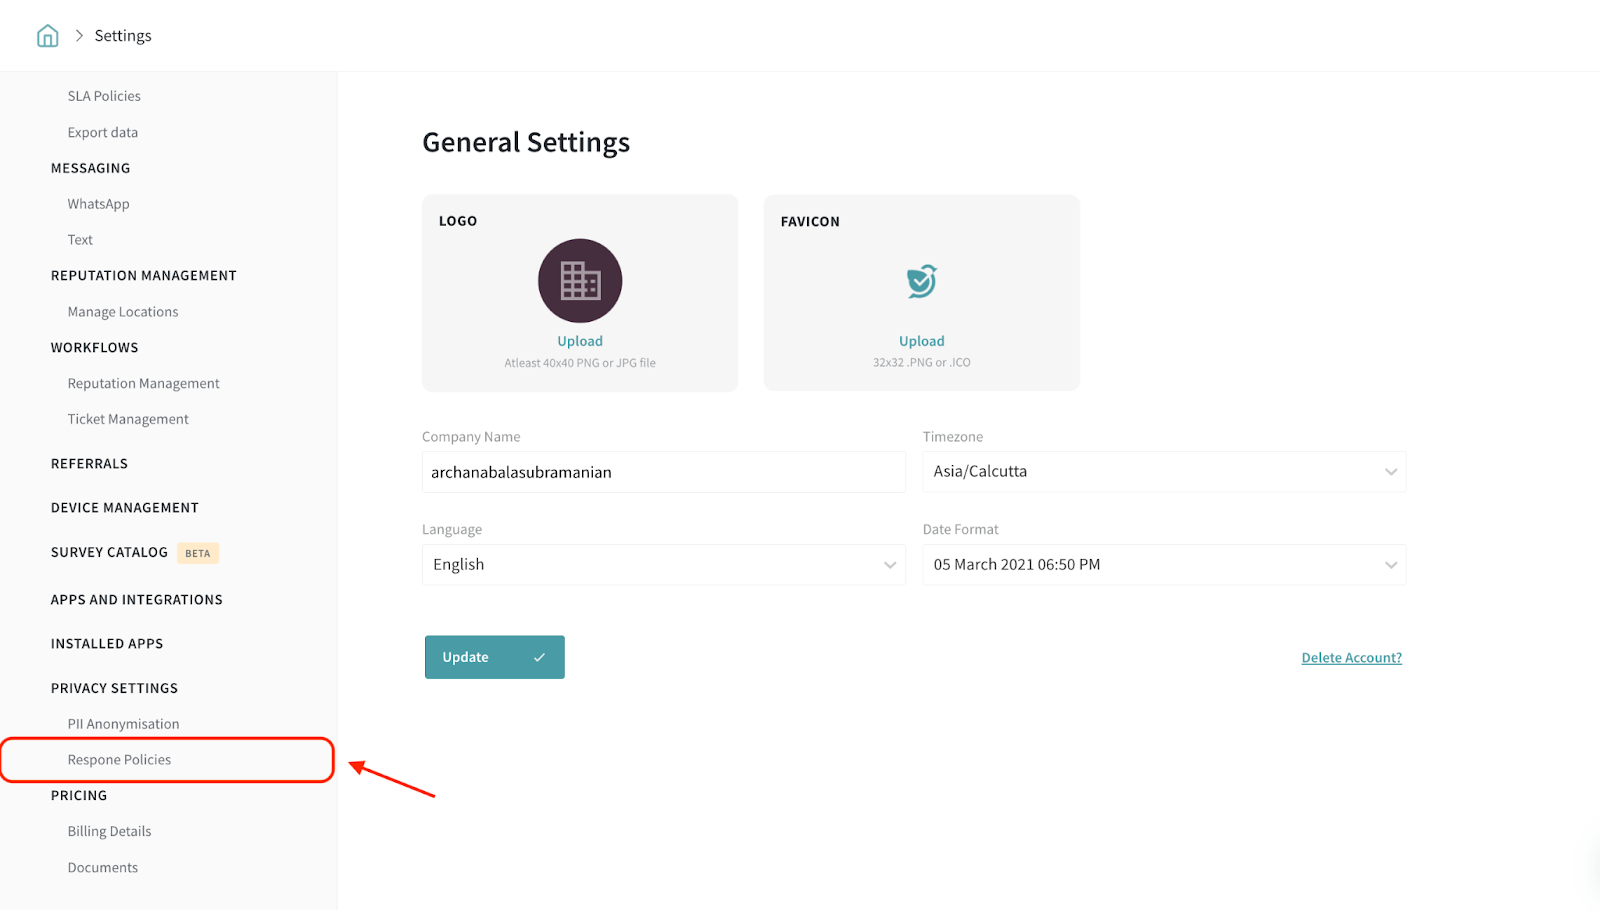Select WhatsApp under Messaging
1600x912 pixels.
[x=98, y=204]
